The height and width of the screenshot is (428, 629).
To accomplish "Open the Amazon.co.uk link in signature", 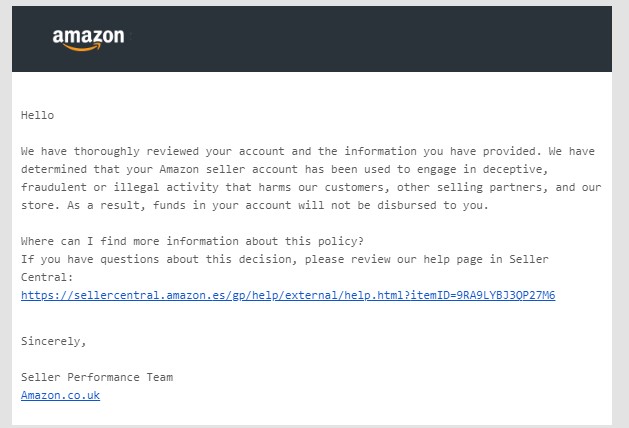I will [60, 396].
